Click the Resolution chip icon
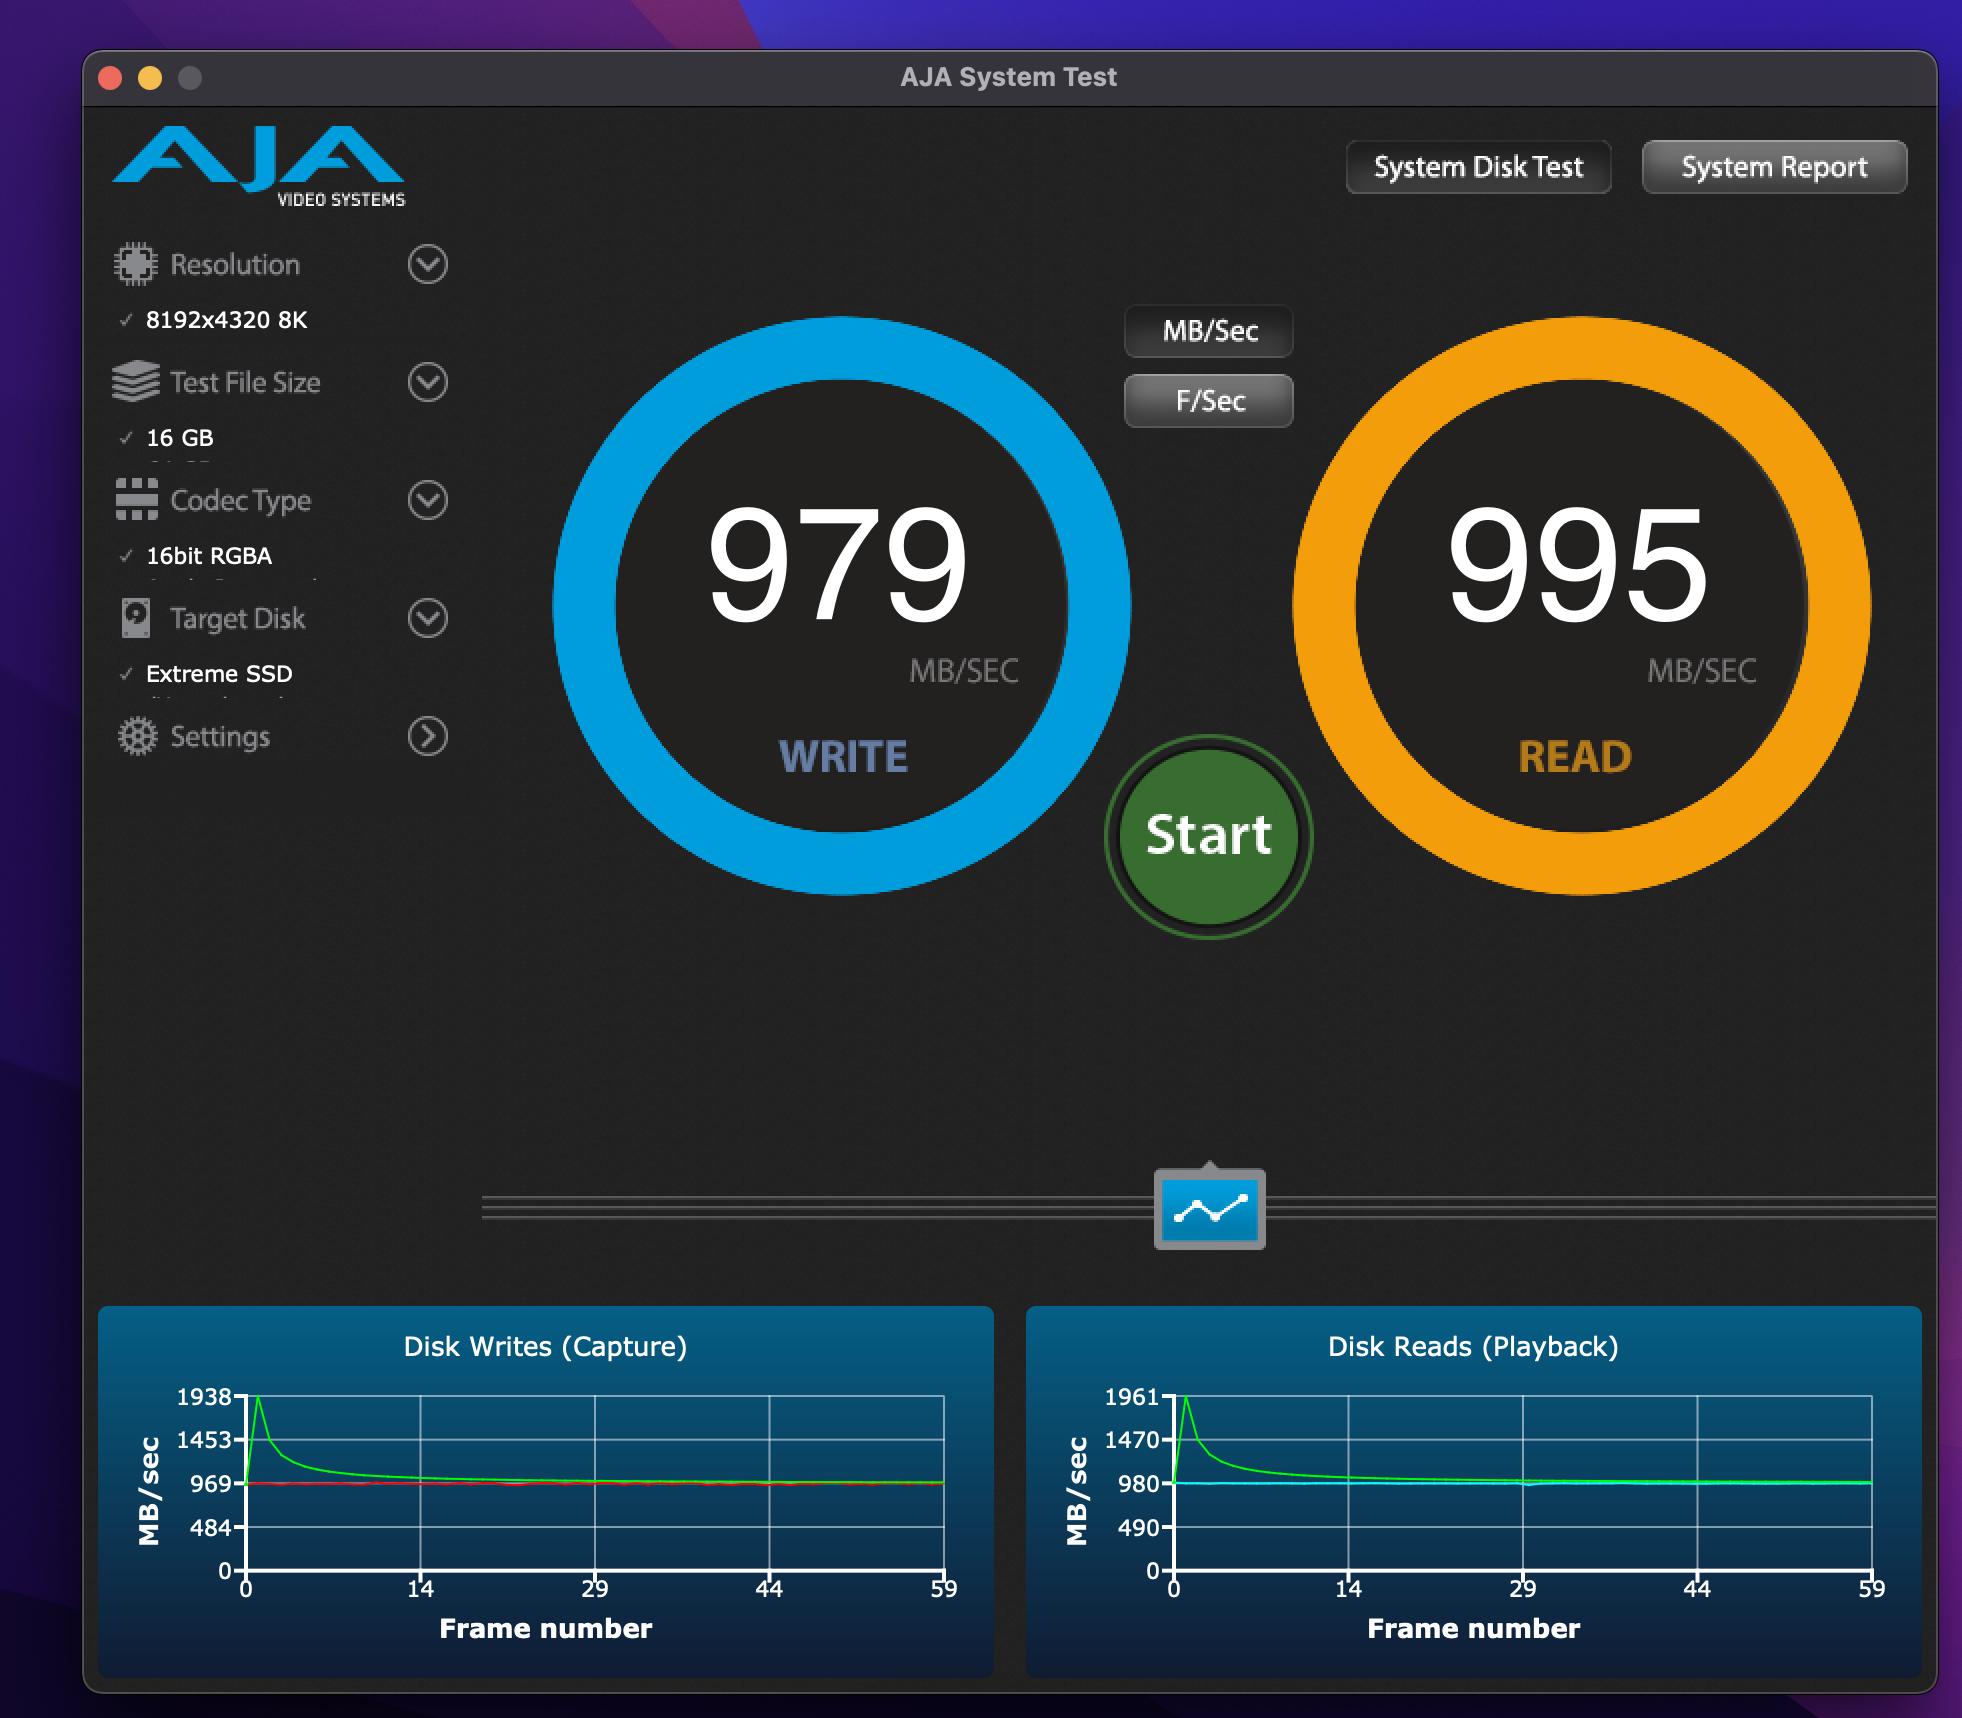 [136, 264]
